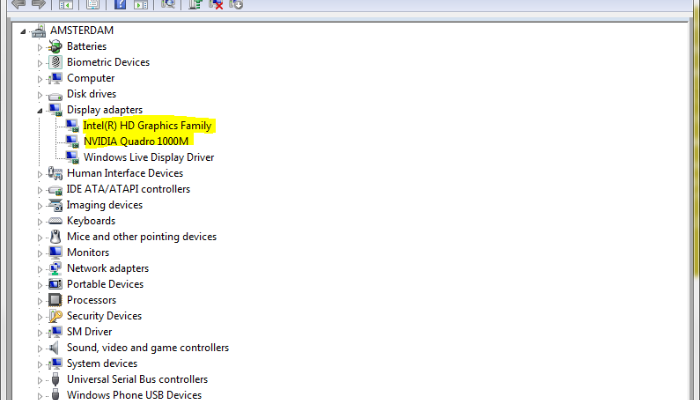The width and height of the screenshot is (700, 400).
Task: Click the Sound, video and game controllers icon
Action: [56, 348]
